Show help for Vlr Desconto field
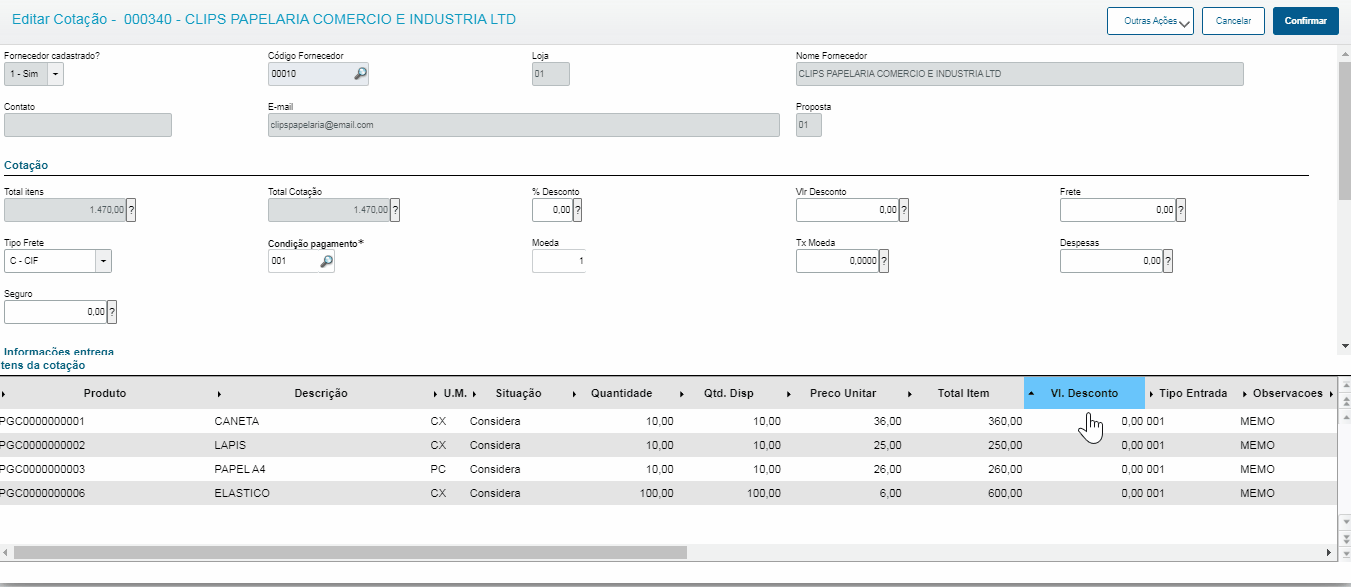 [904, 210]
